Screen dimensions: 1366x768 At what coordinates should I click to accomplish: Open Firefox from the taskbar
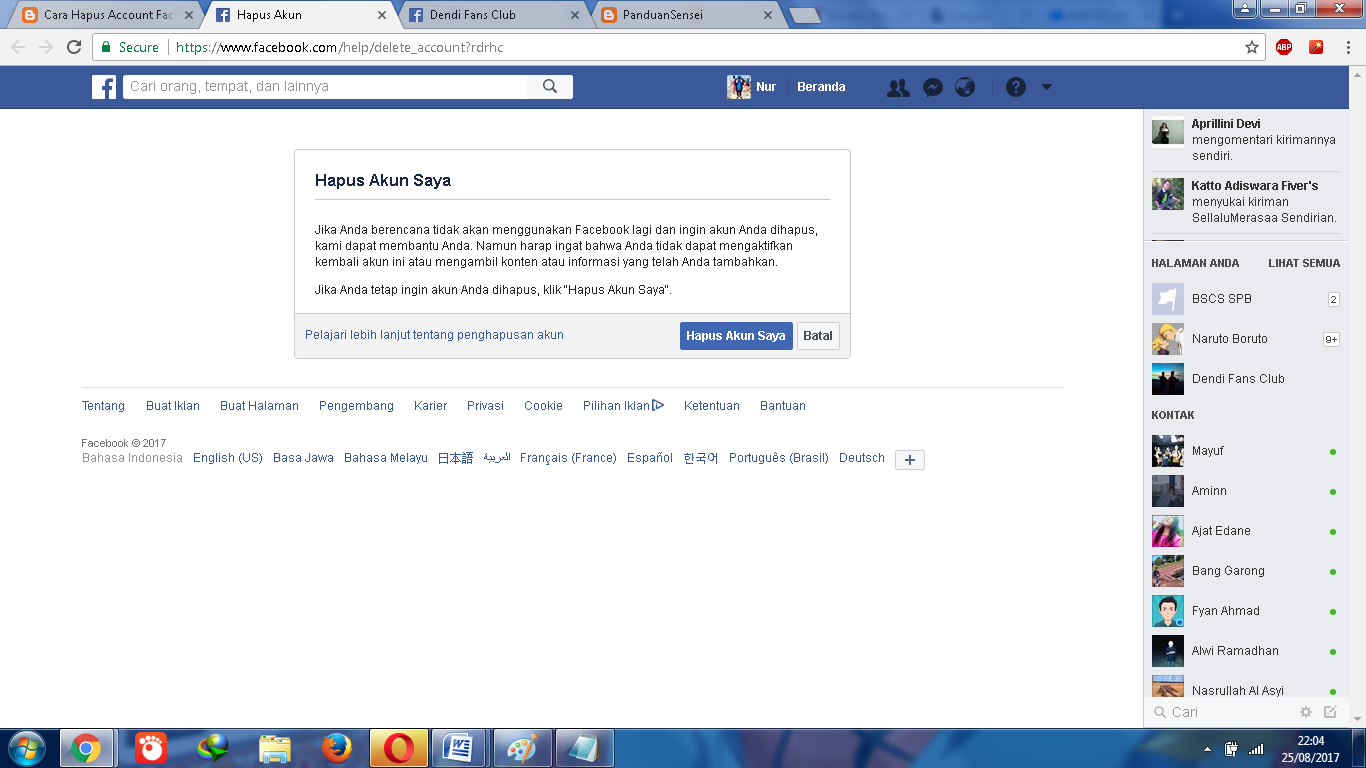tap(337, 748)
